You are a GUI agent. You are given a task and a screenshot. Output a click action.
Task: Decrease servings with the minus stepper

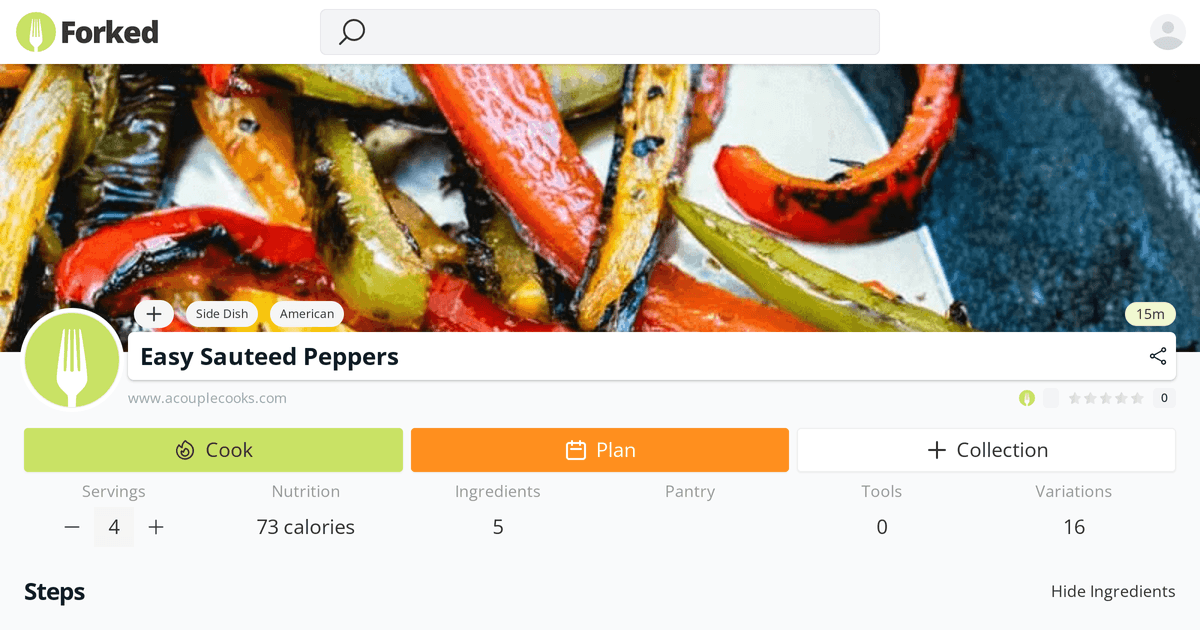71,527
